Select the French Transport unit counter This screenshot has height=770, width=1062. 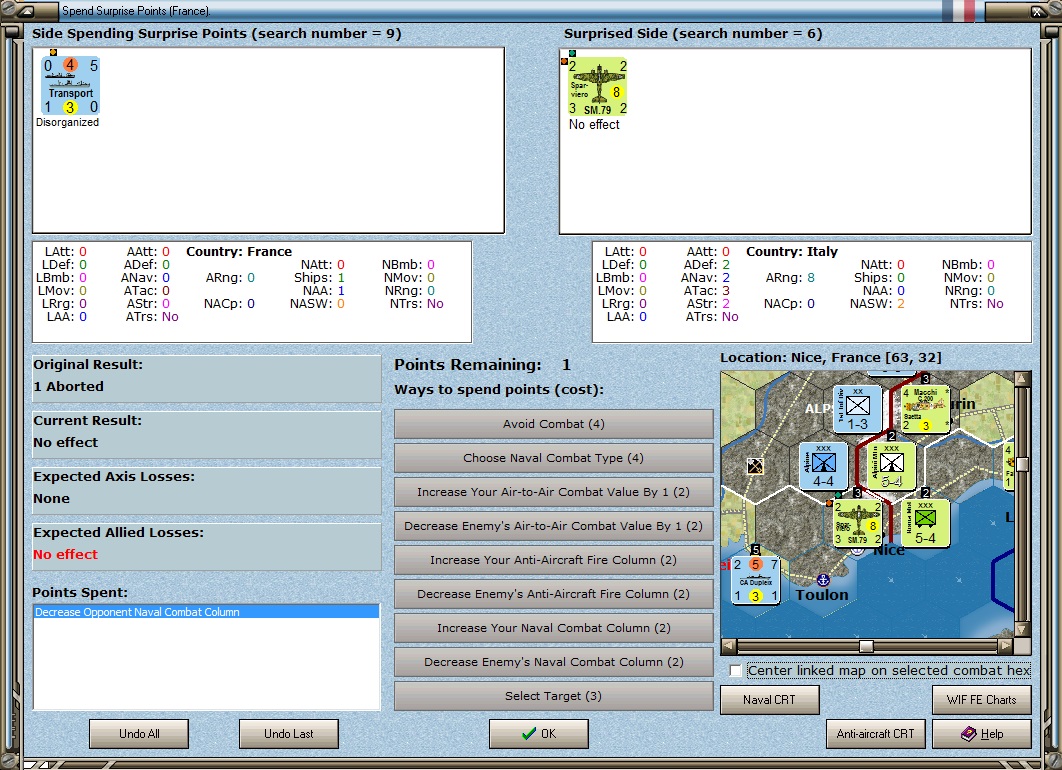tap(70, 86)
